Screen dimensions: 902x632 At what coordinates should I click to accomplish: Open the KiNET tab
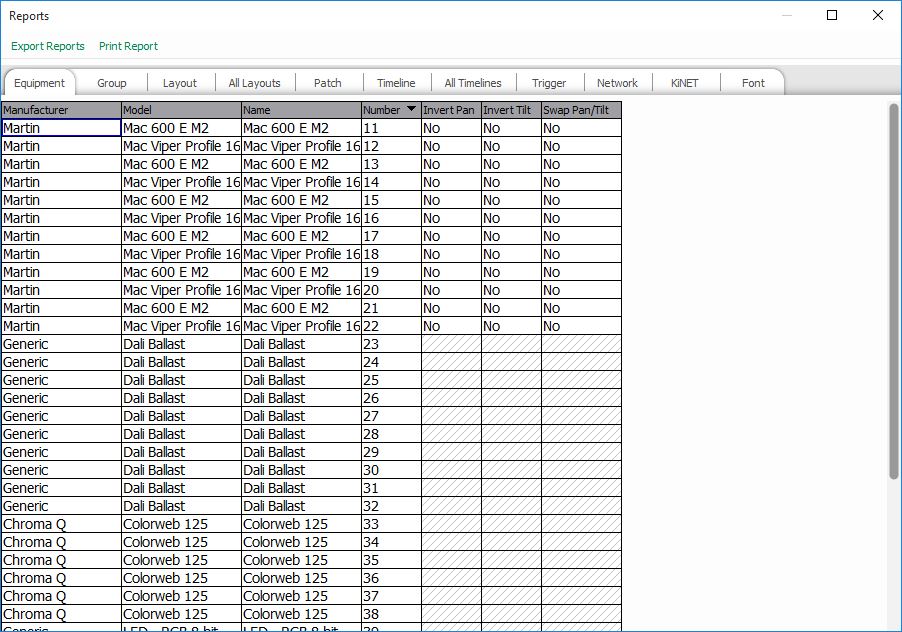tap(685, 83)
